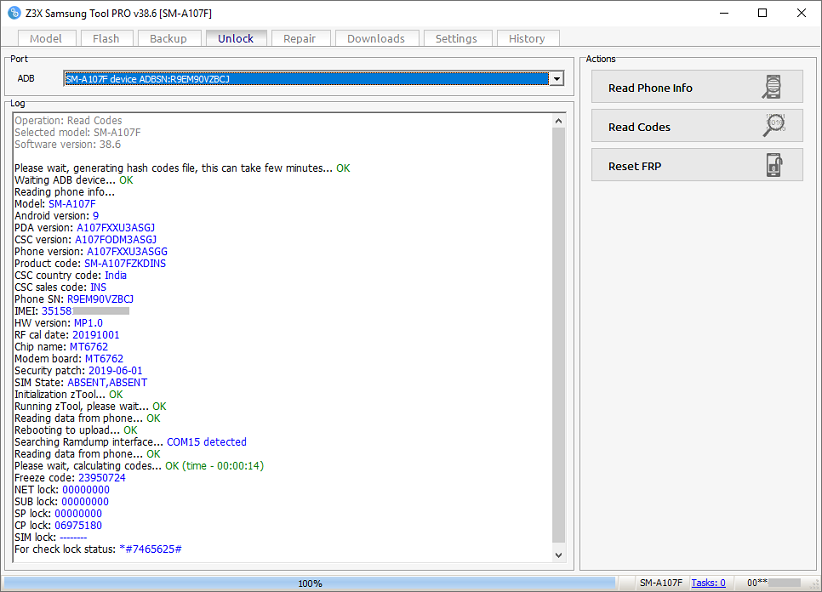The height and width of the screenshot is (592, 822).
Task: Click the Security patch date 2019-06-01
Action: coord(115,371)
